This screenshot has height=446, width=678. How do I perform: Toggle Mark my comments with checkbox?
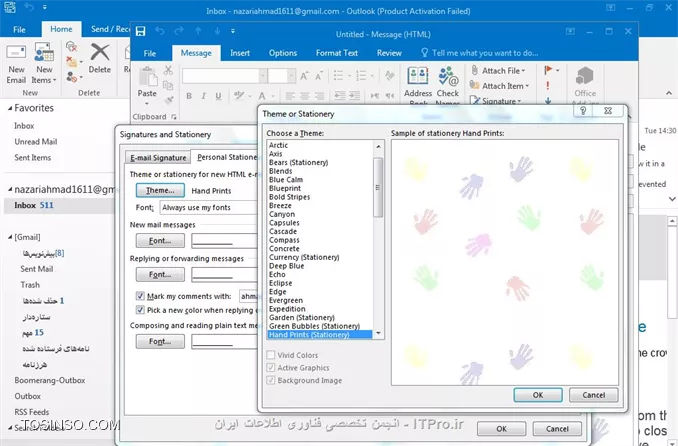click(140, 296)
